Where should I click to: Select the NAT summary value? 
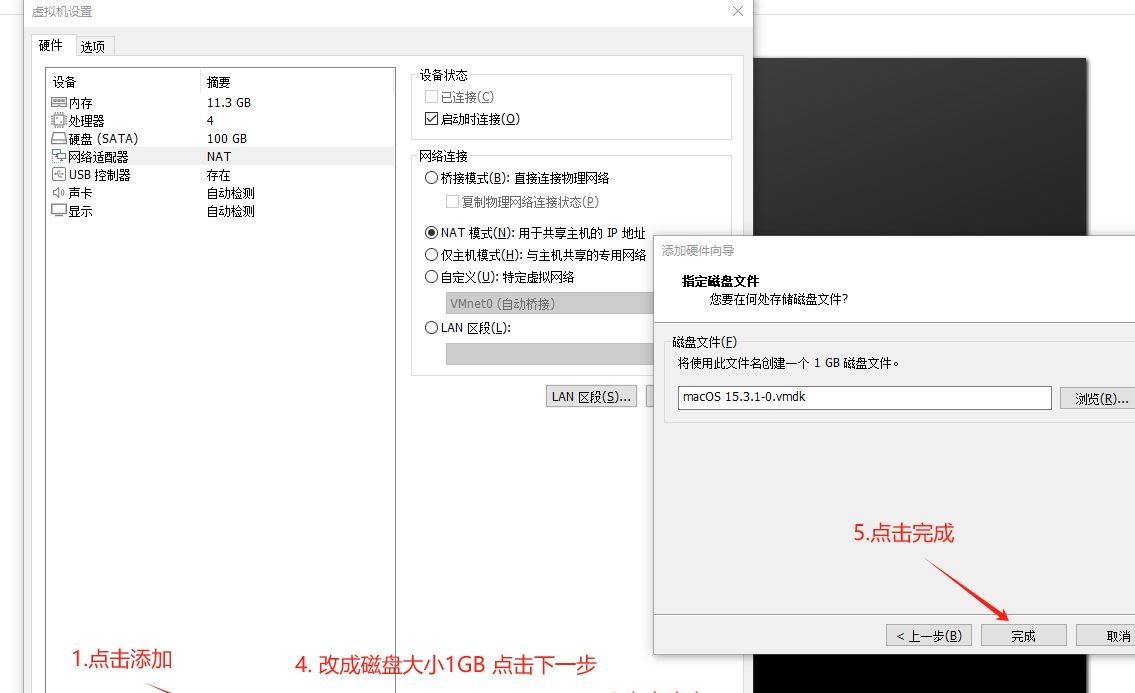coord(219,156)
